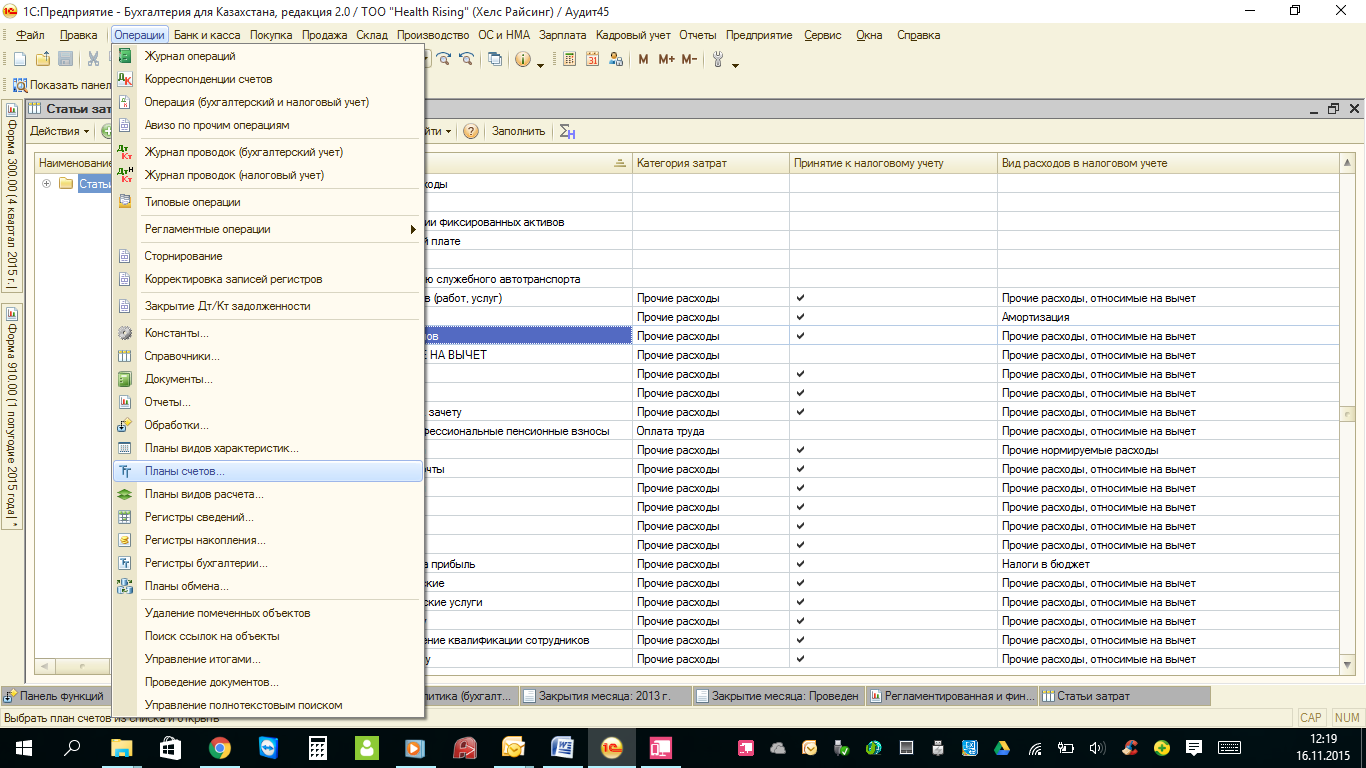1366x768 pixels.
Task: Click the Windows list toolbar icon
Action: click(495, 59)
